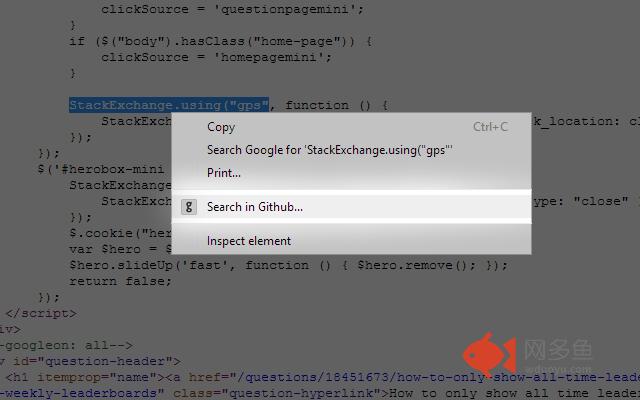Screen dimensions: 640x400
Task: Click the highlighted StackExchange.using("gps" text
Action: pos(169,105)
